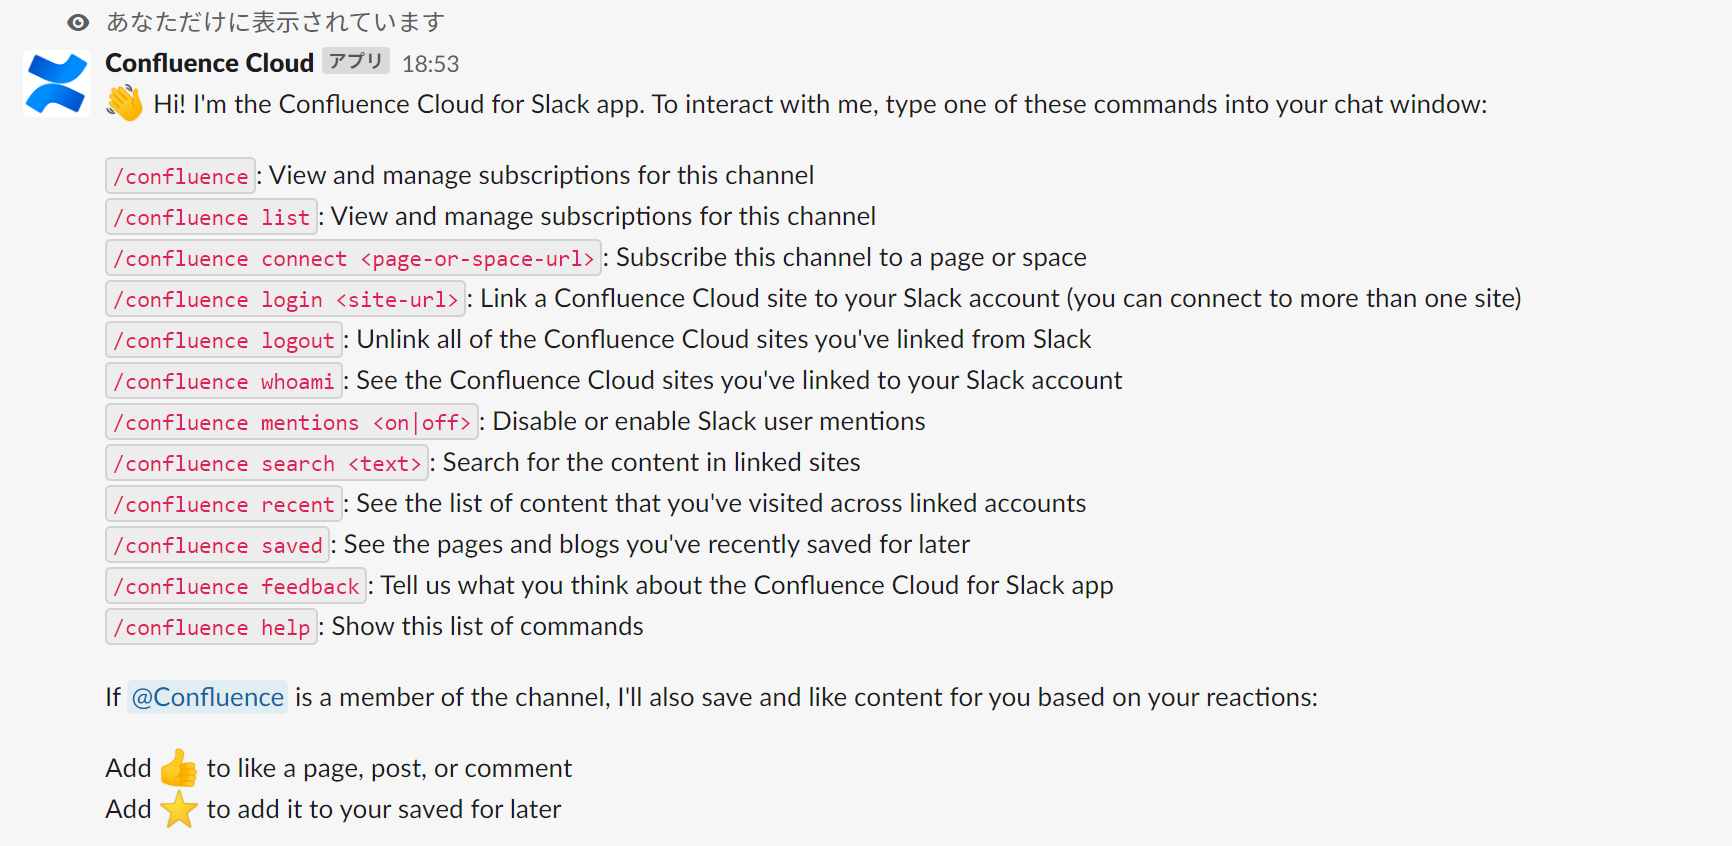Viewport: 1732px width, 846px height.
Task: Click the /confluence whoami command
Action: pos(224,381)
